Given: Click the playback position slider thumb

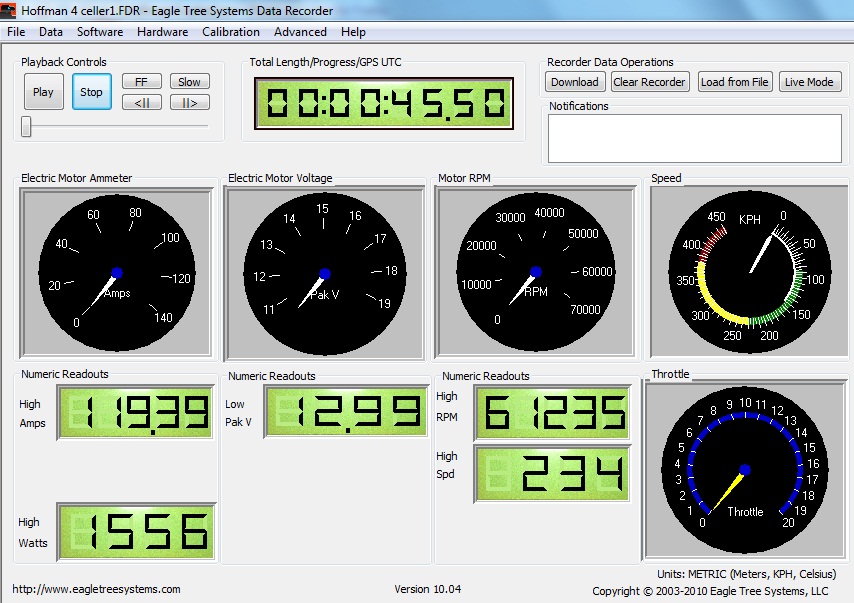Looking at the screenshot, I should pos(26,126).
